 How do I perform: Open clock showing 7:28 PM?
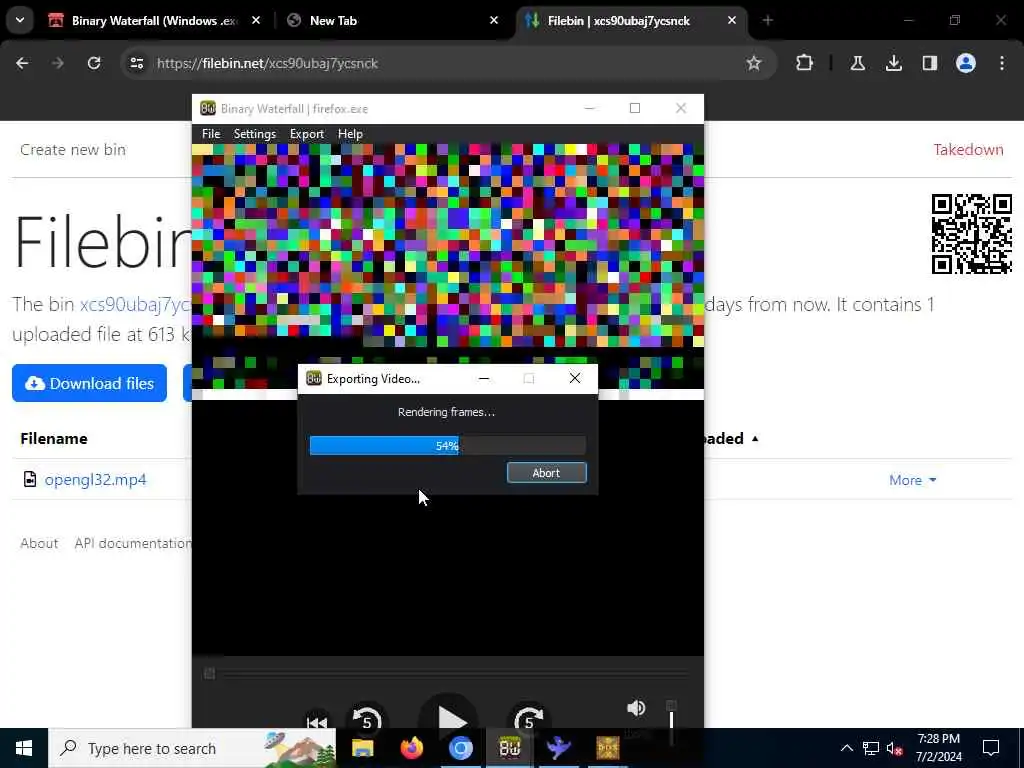pos(938,748)
